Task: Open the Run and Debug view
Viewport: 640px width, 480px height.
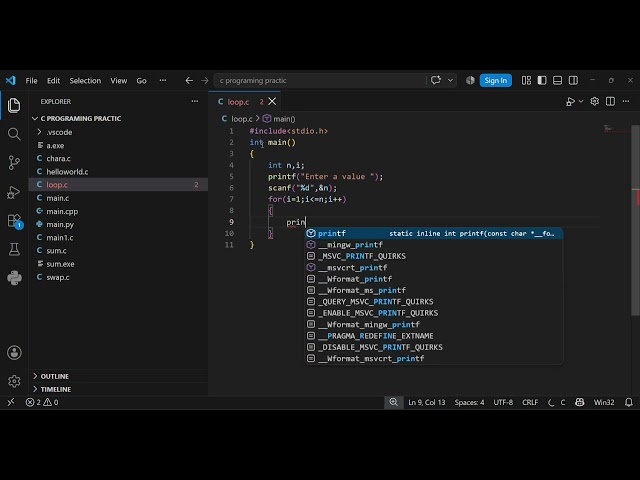Action: (x=14, y=192)
